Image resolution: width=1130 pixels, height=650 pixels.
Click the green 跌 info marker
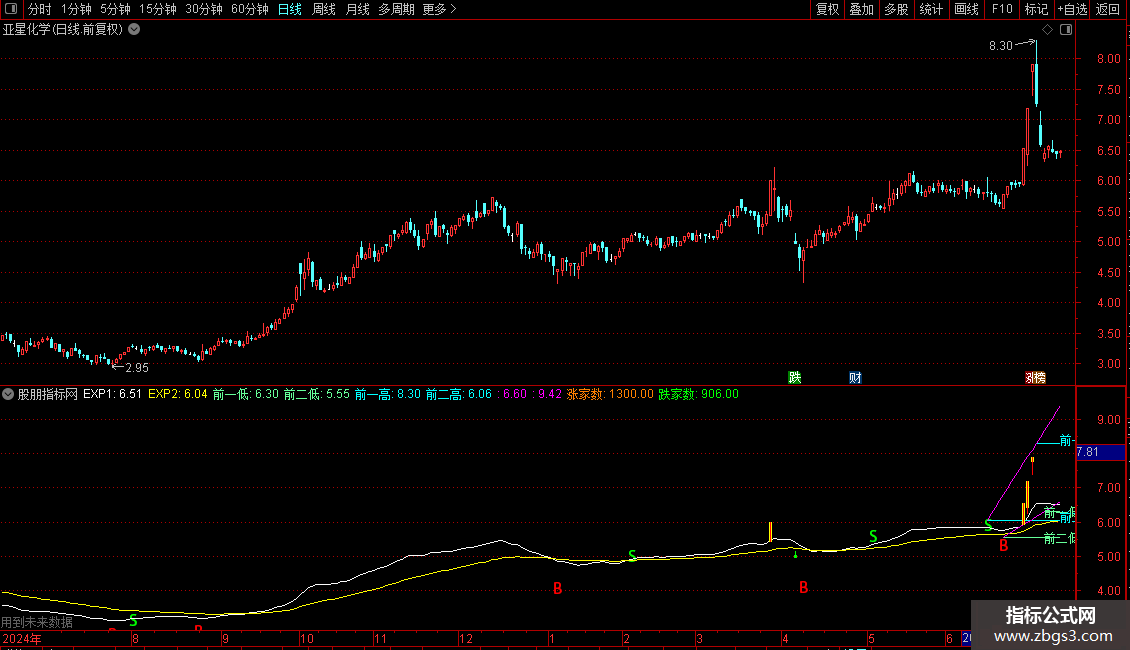point(795,377)
